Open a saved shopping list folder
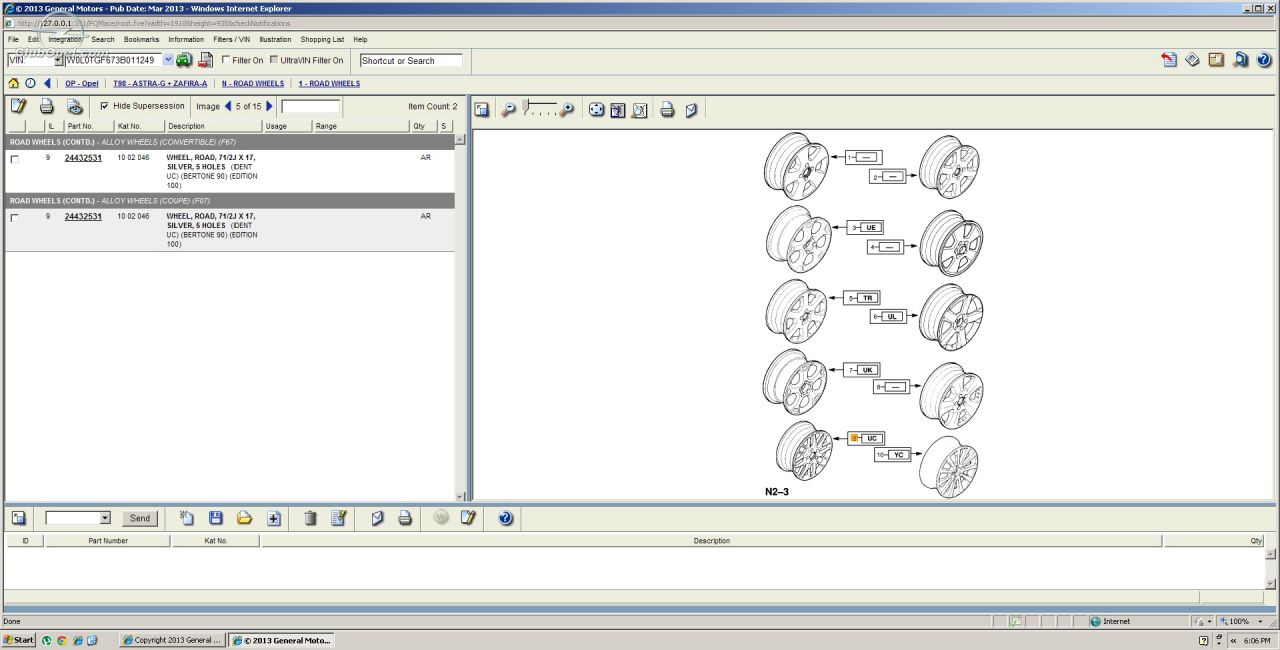This screenshot has height=650, width=1280. tap(244, 518)
